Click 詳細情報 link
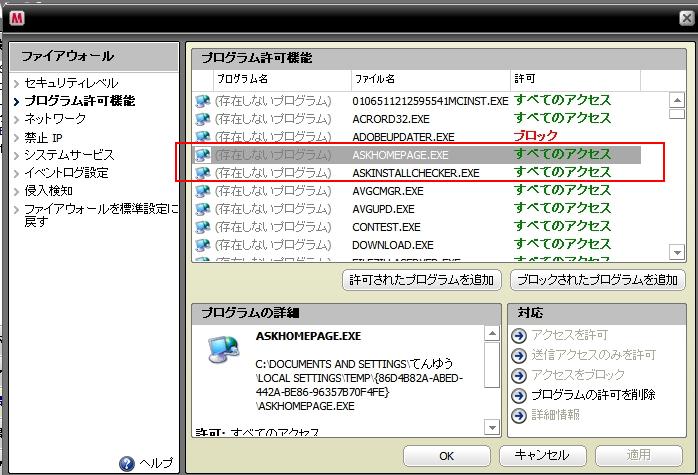 click(556, 415)
